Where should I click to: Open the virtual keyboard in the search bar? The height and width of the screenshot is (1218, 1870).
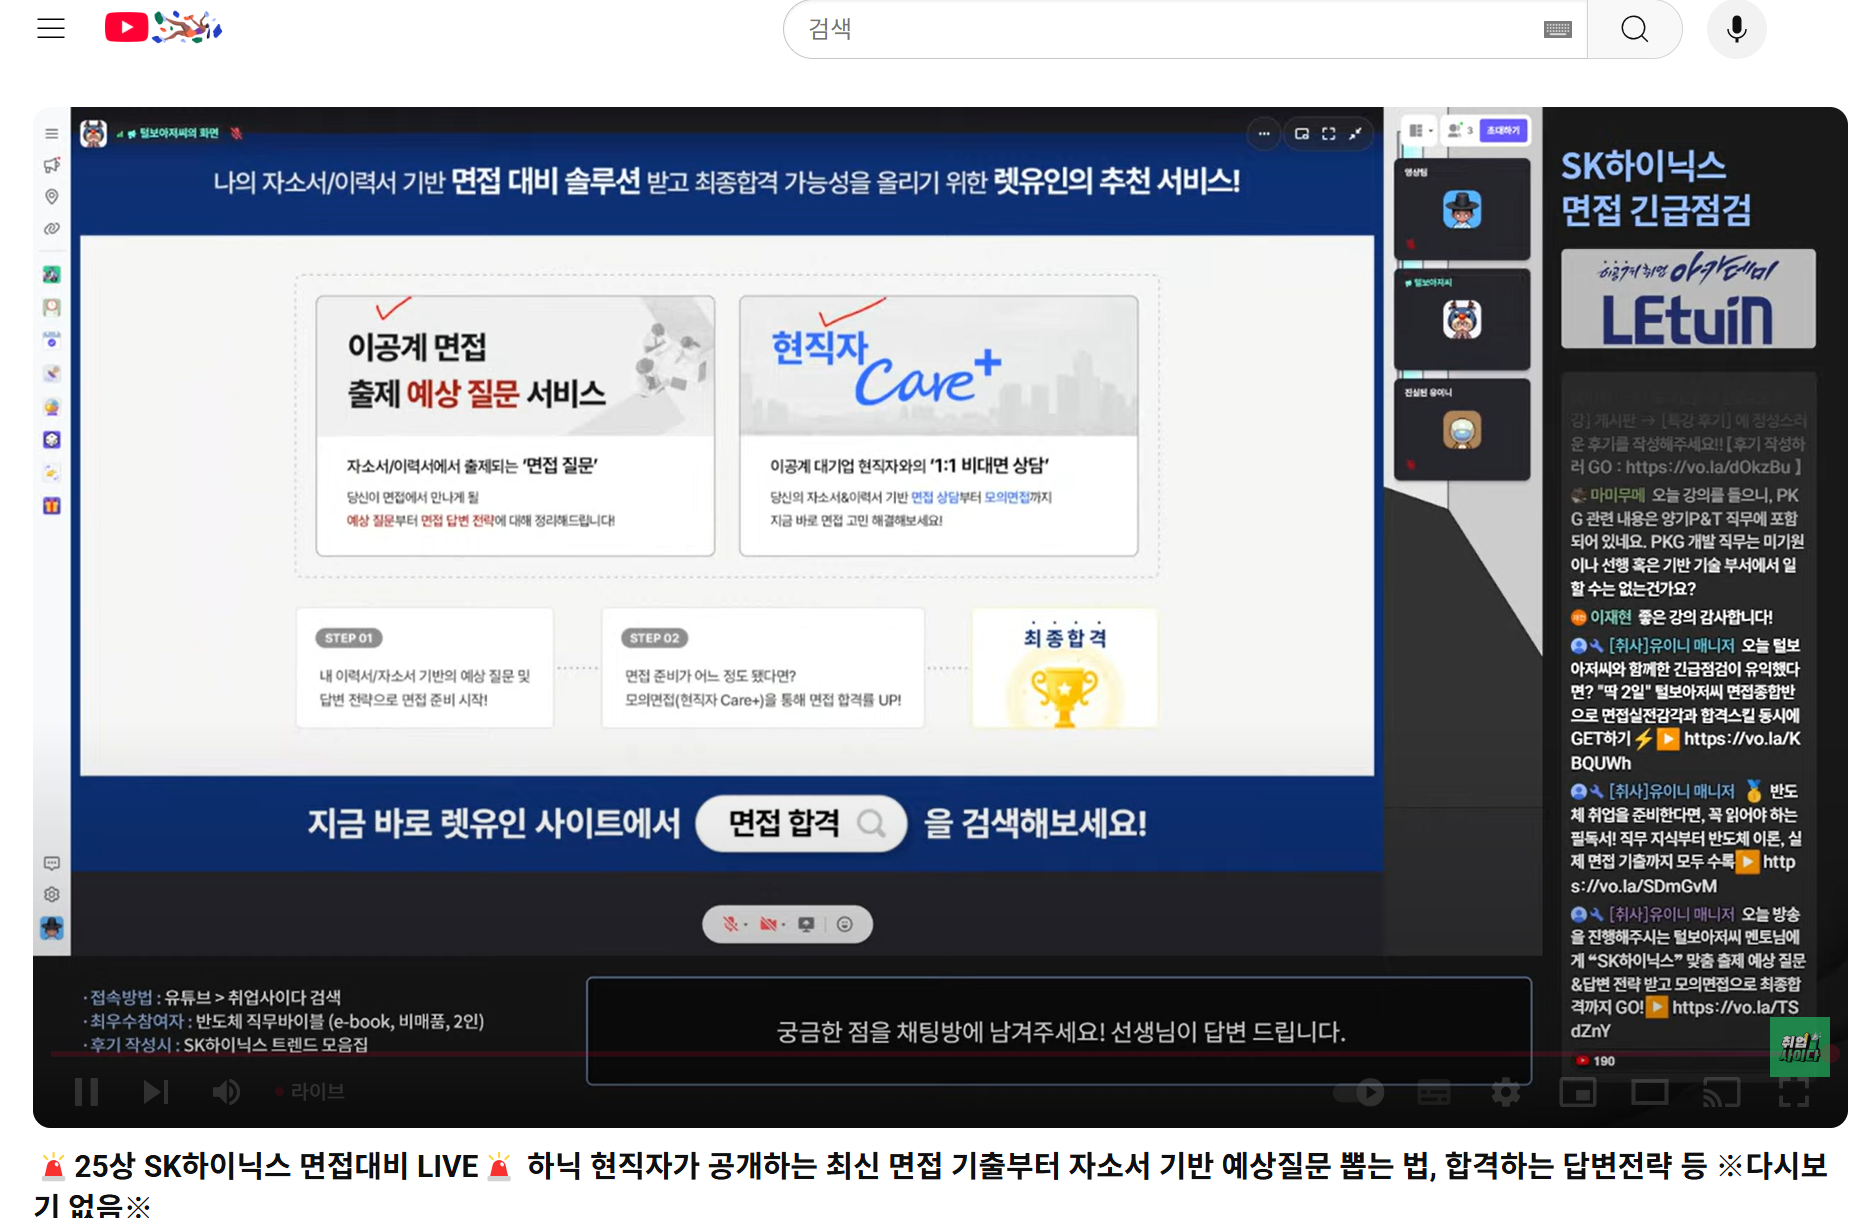click(1557, 29)
